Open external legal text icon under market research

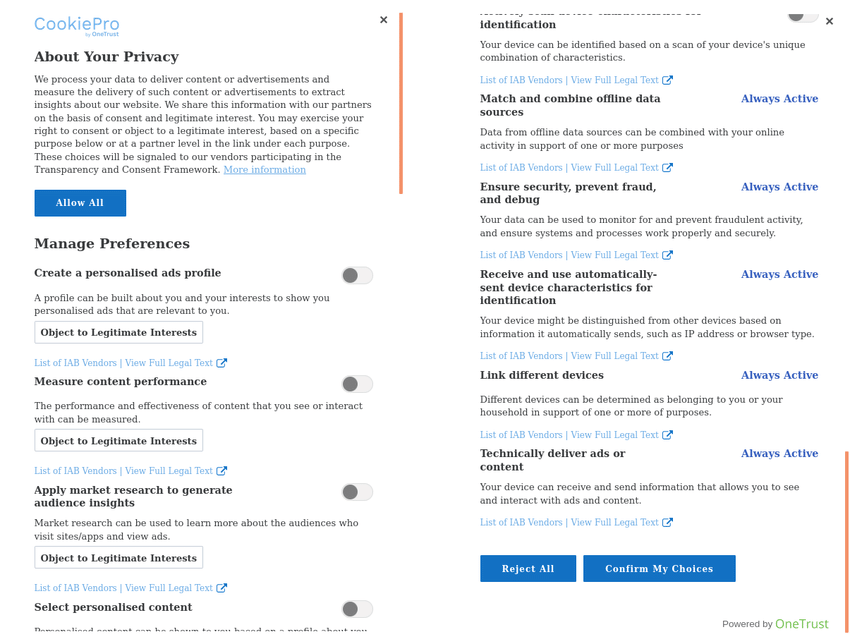coord(222,588)
